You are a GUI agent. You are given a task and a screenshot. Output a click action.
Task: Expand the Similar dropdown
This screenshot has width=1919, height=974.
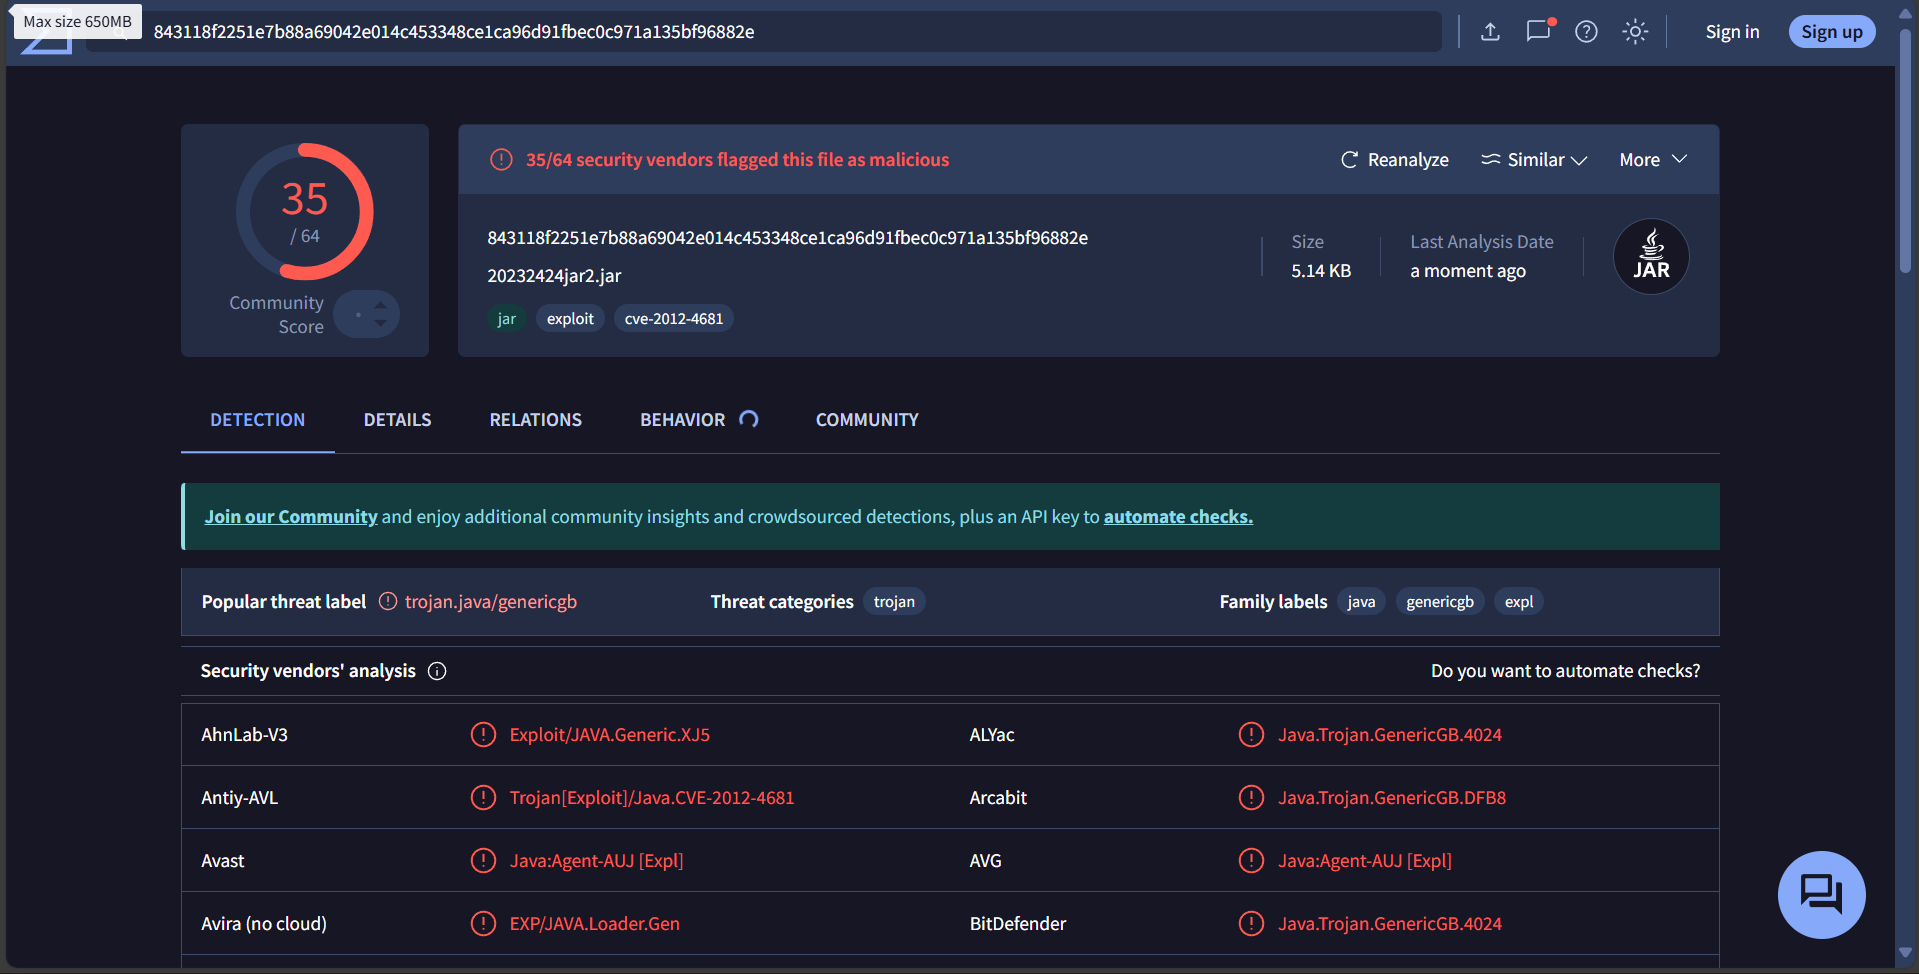coord(1534,160)
